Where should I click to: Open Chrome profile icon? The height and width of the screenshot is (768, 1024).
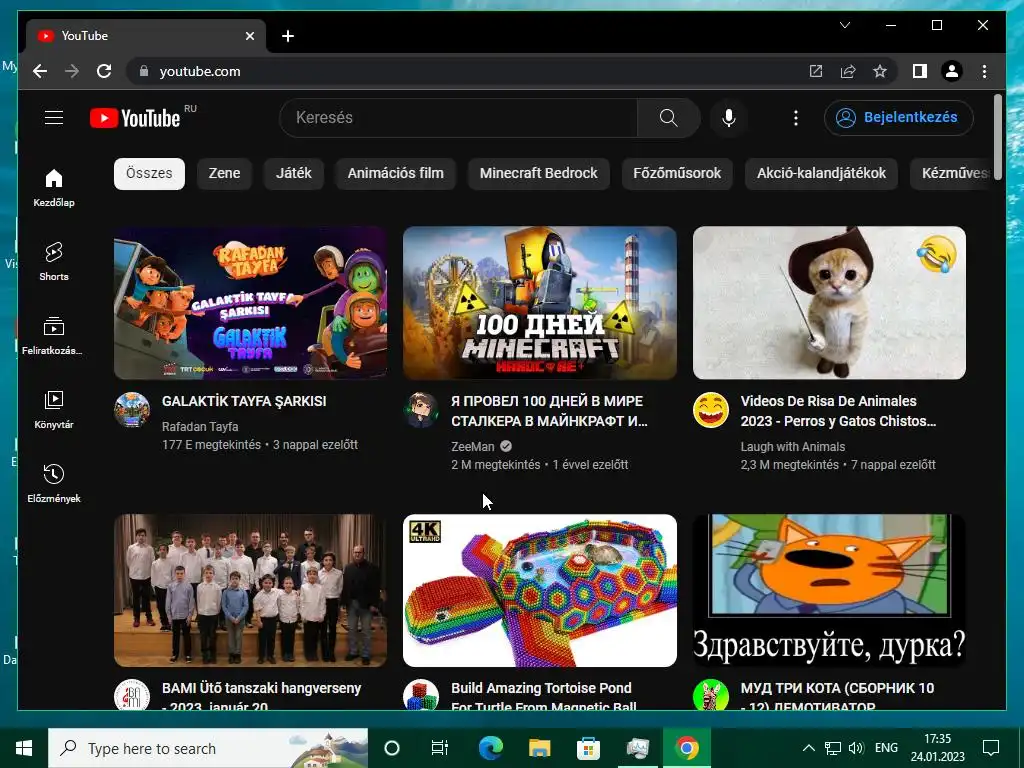(952, 71)
